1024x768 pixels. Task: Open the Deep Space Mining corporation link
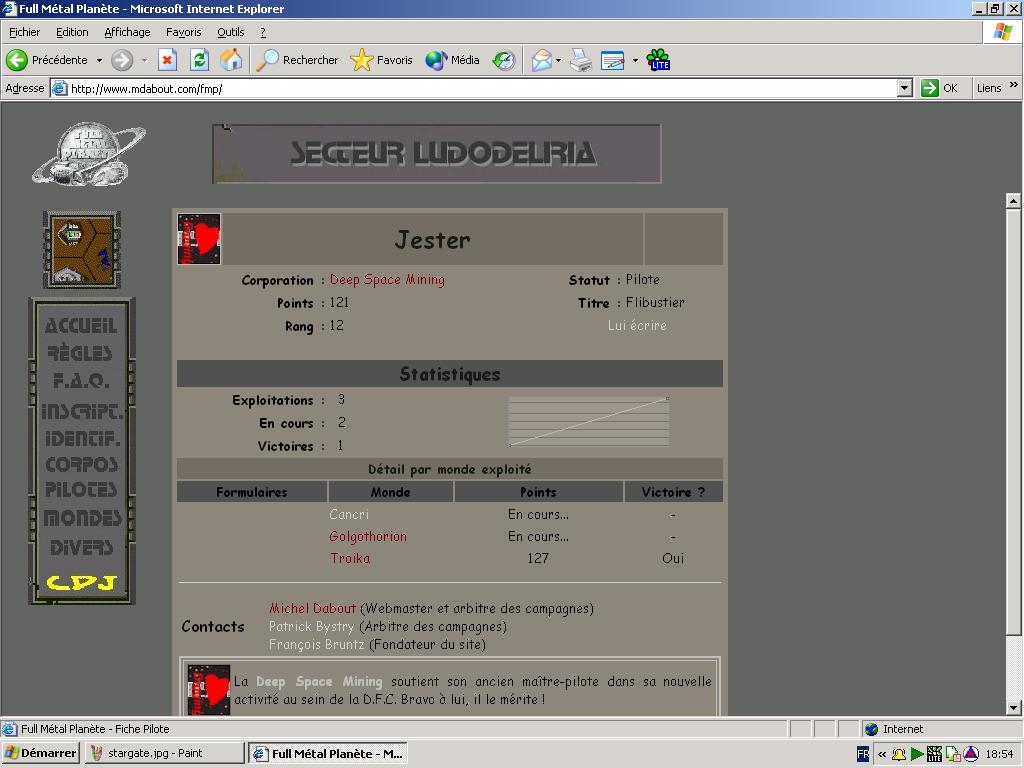[387, 280]
